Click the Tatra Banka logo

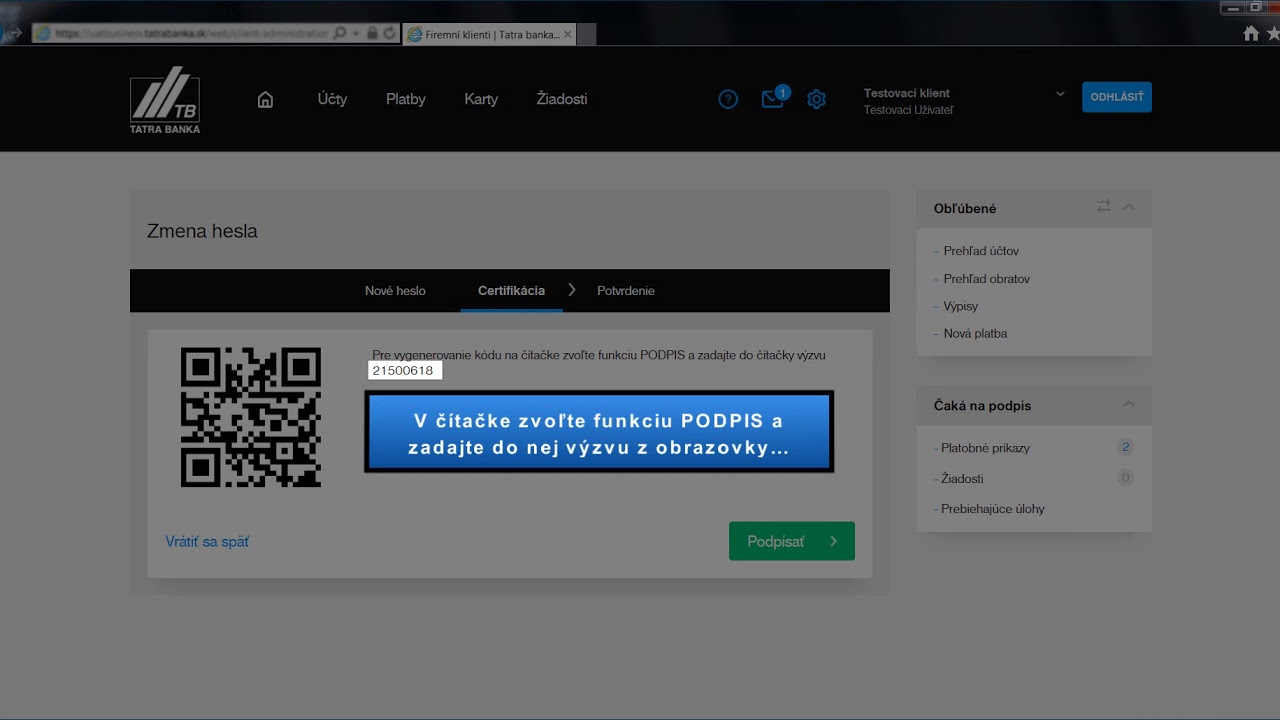coord(165,100)
